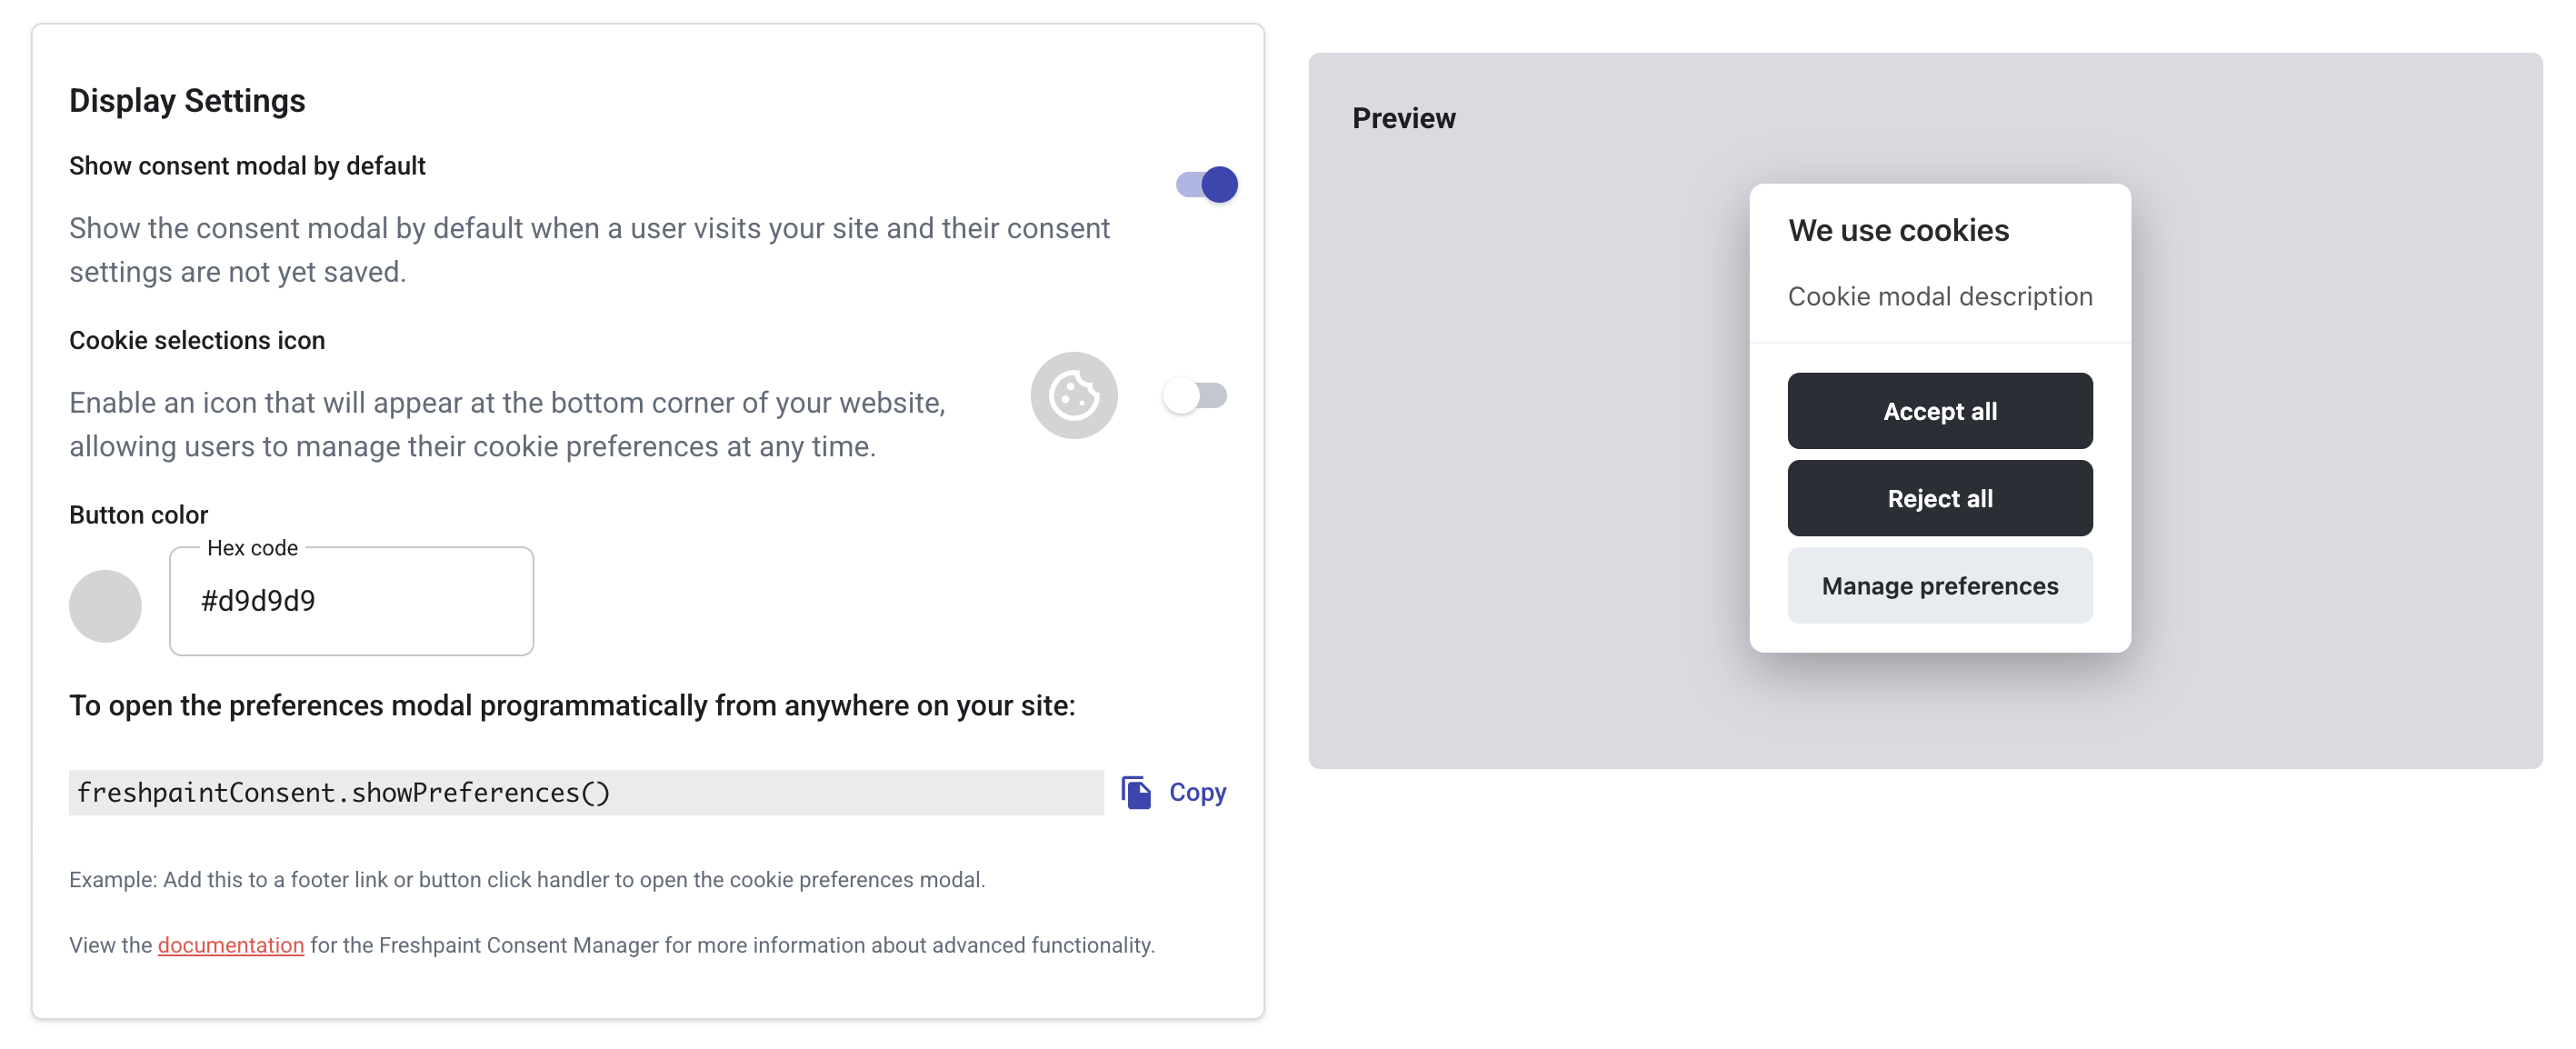2576x1049 pixels.
Task: Focus the Hex code input field
Action: click(351, 601)
